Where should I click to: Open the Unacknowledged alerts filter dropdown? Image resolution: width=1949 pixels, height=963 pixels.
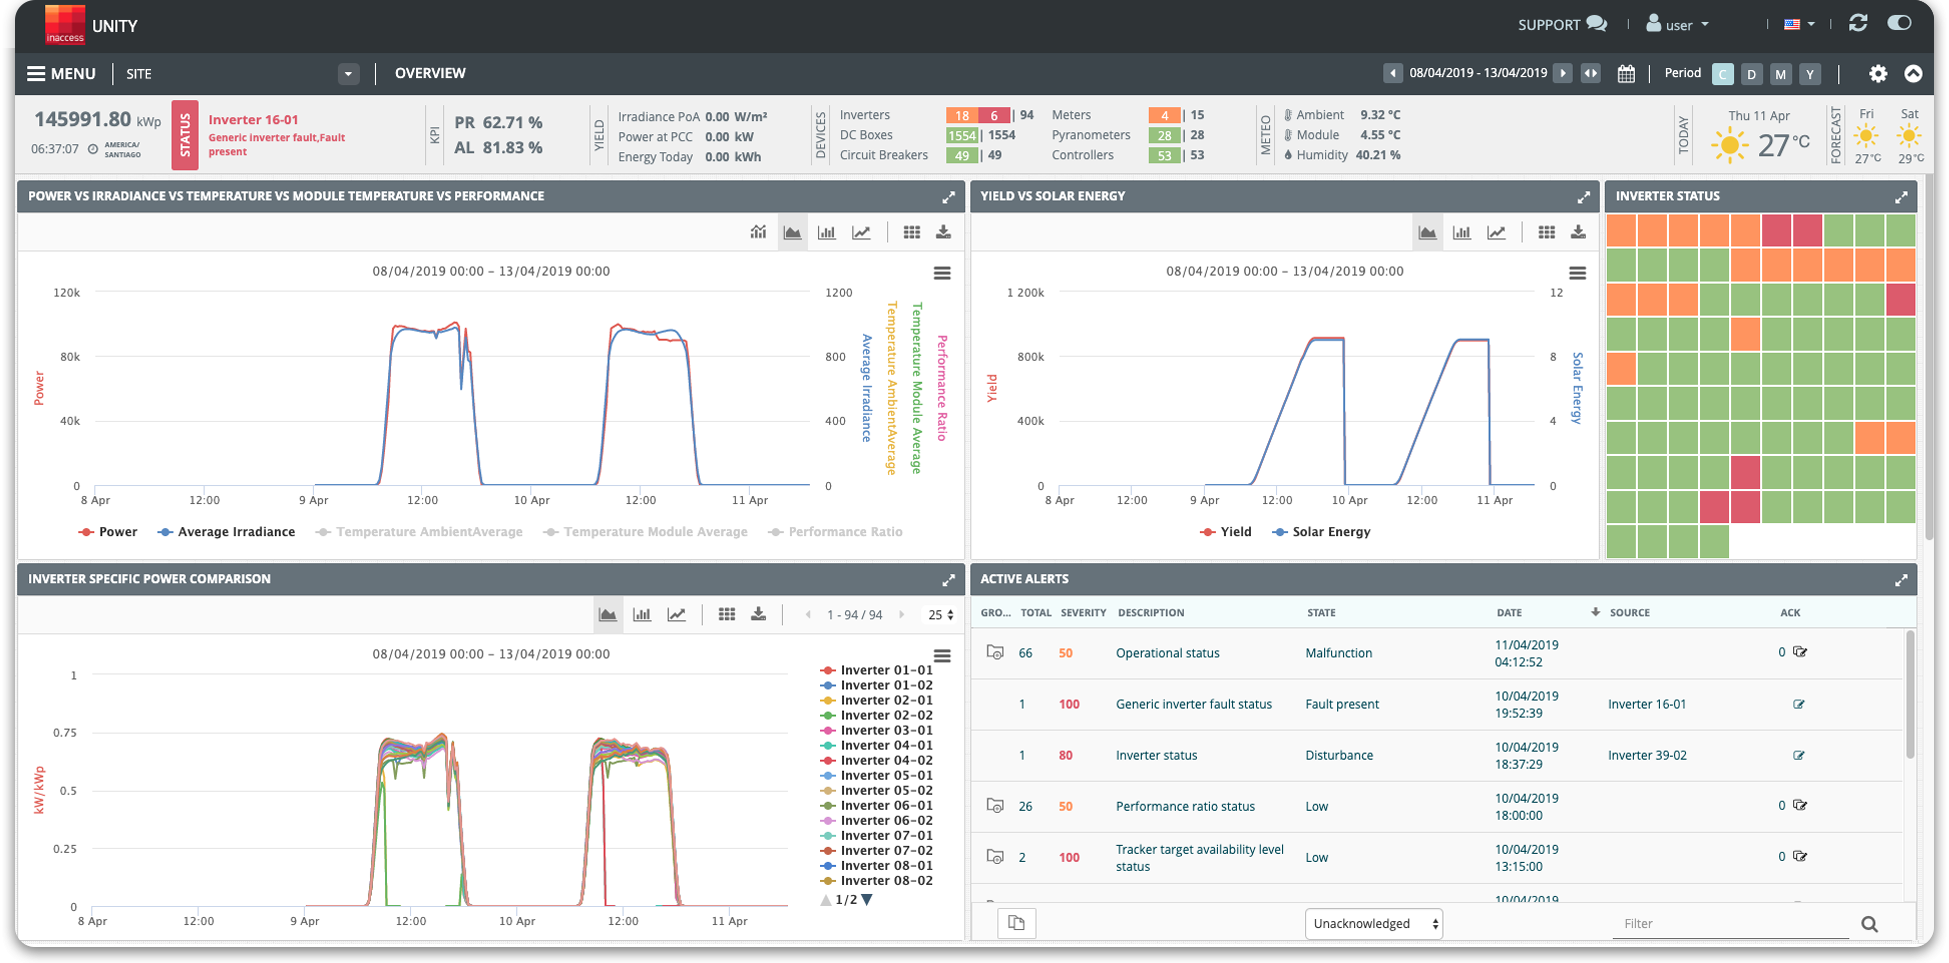pos(1373,923)
